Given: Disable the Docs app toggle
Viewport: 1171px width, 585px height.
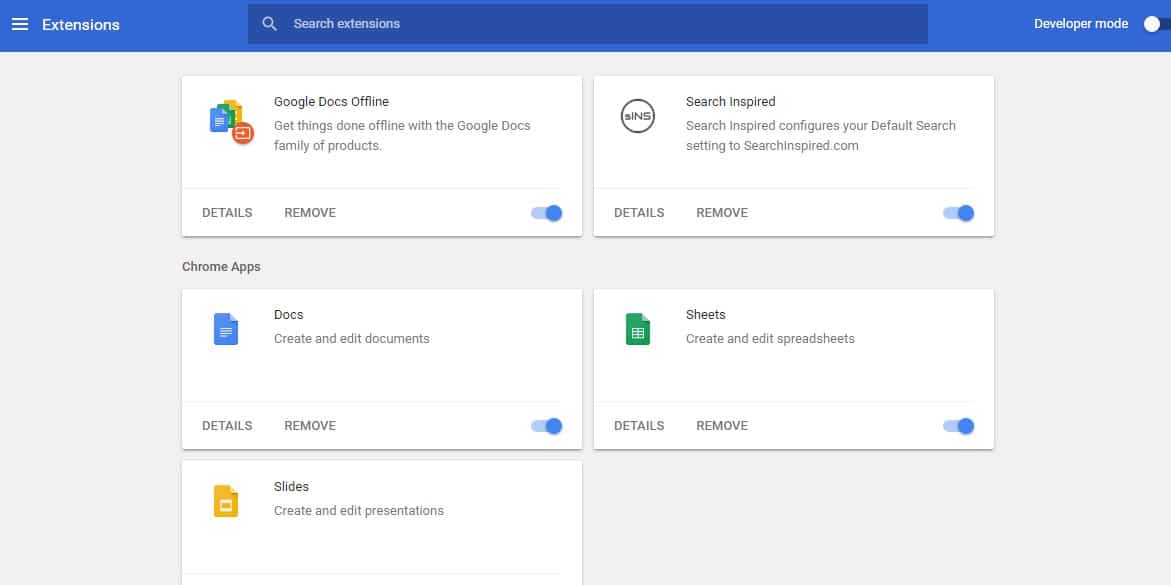Looking at the screenshot, I should pyautogui.click(x=547, y=426).
